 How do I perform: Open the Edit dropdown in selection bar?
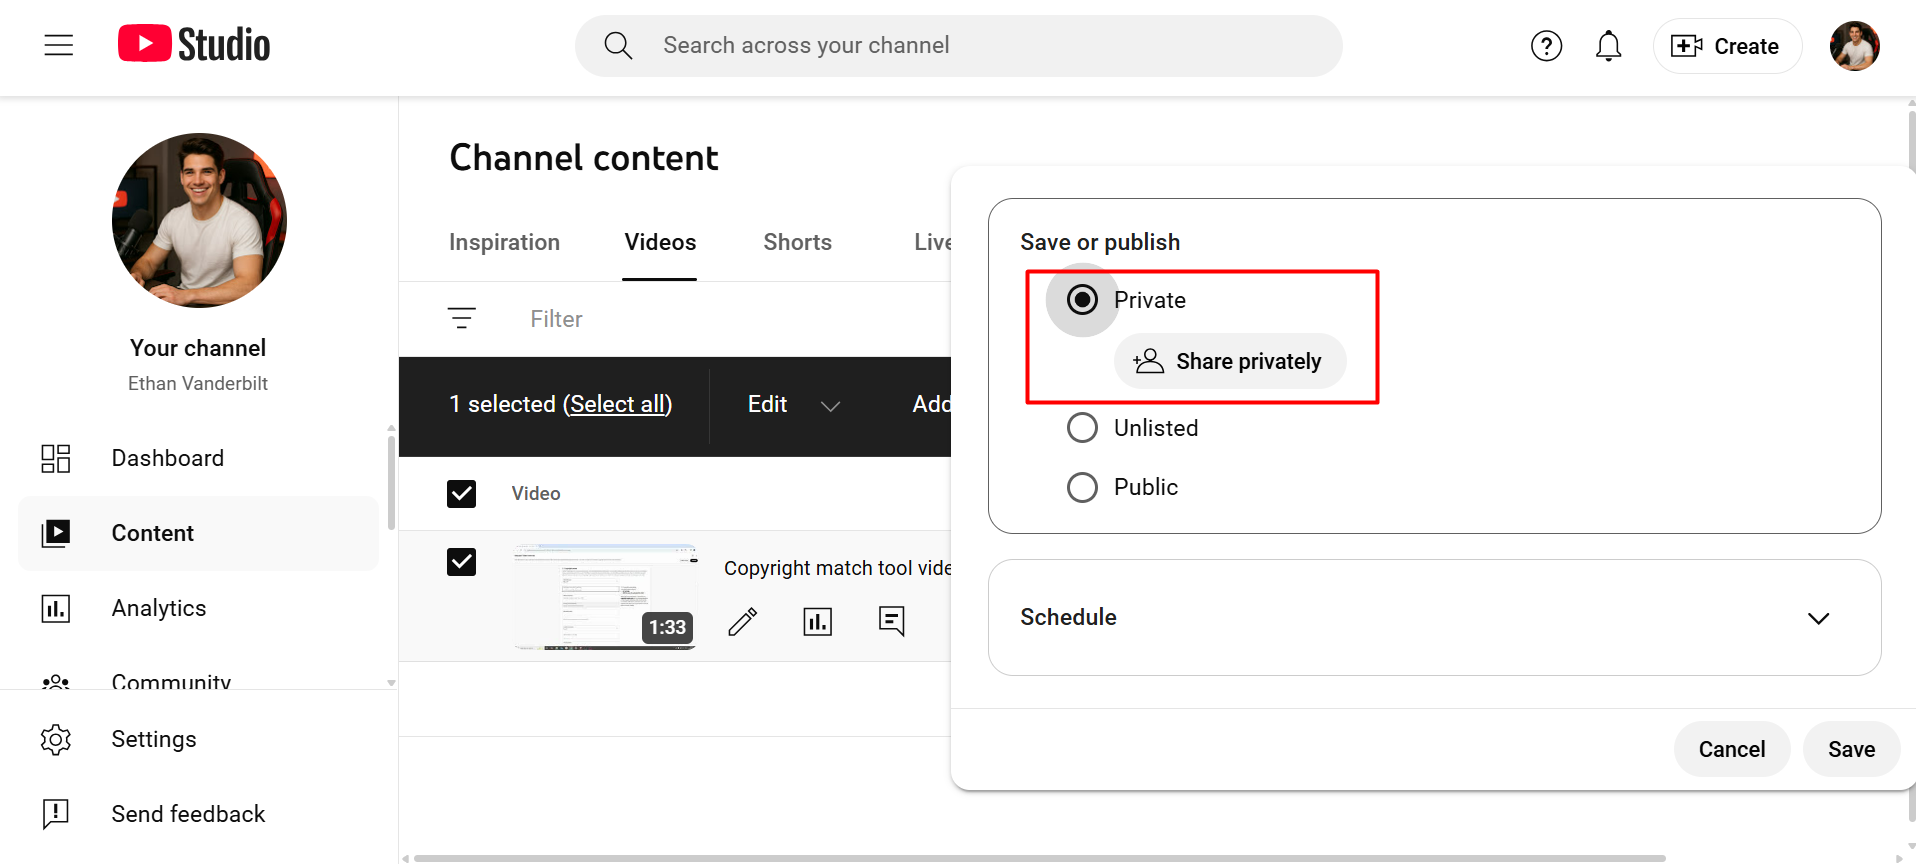click(x=794, y=405)
